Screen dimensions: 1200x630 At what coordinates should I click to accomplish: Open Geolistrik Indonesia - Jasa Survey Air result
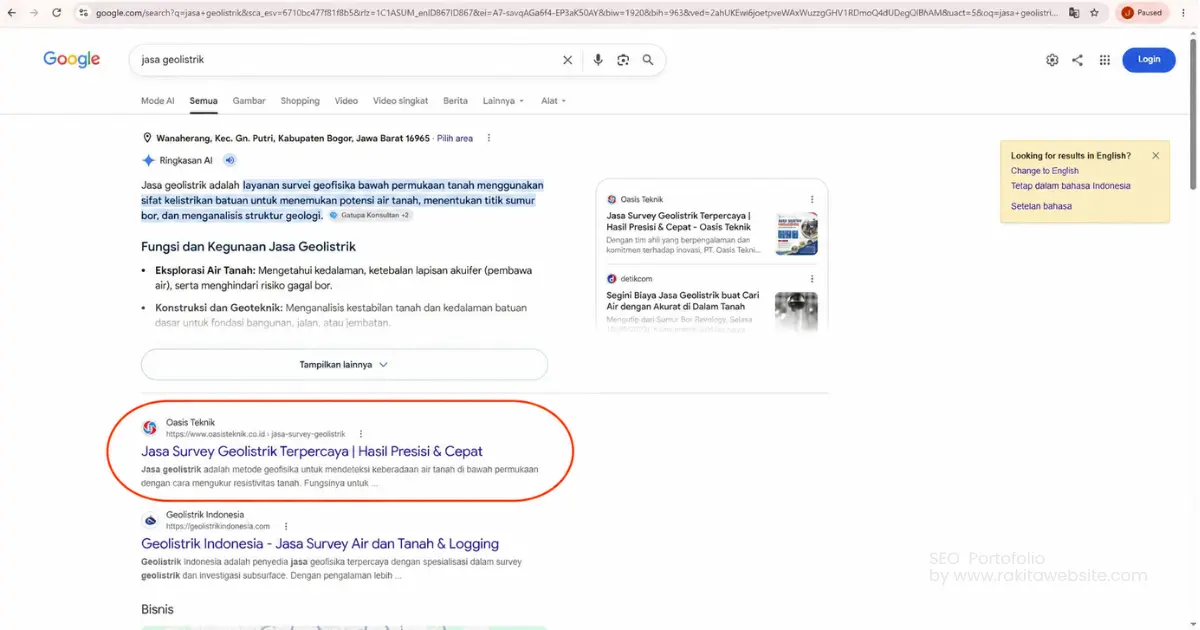pyautogui.click(x=320, y=544)
